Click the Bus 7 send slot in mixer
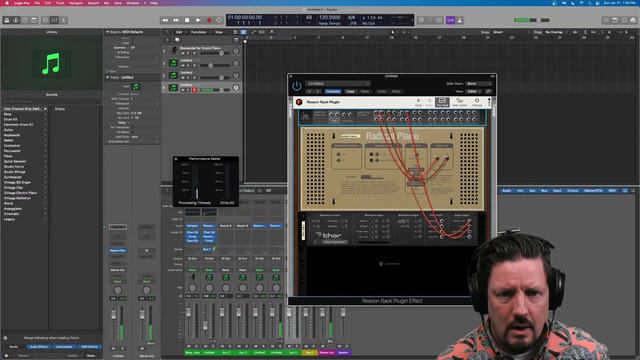Viewport: 640px width, 360px height. click(209, 249)
